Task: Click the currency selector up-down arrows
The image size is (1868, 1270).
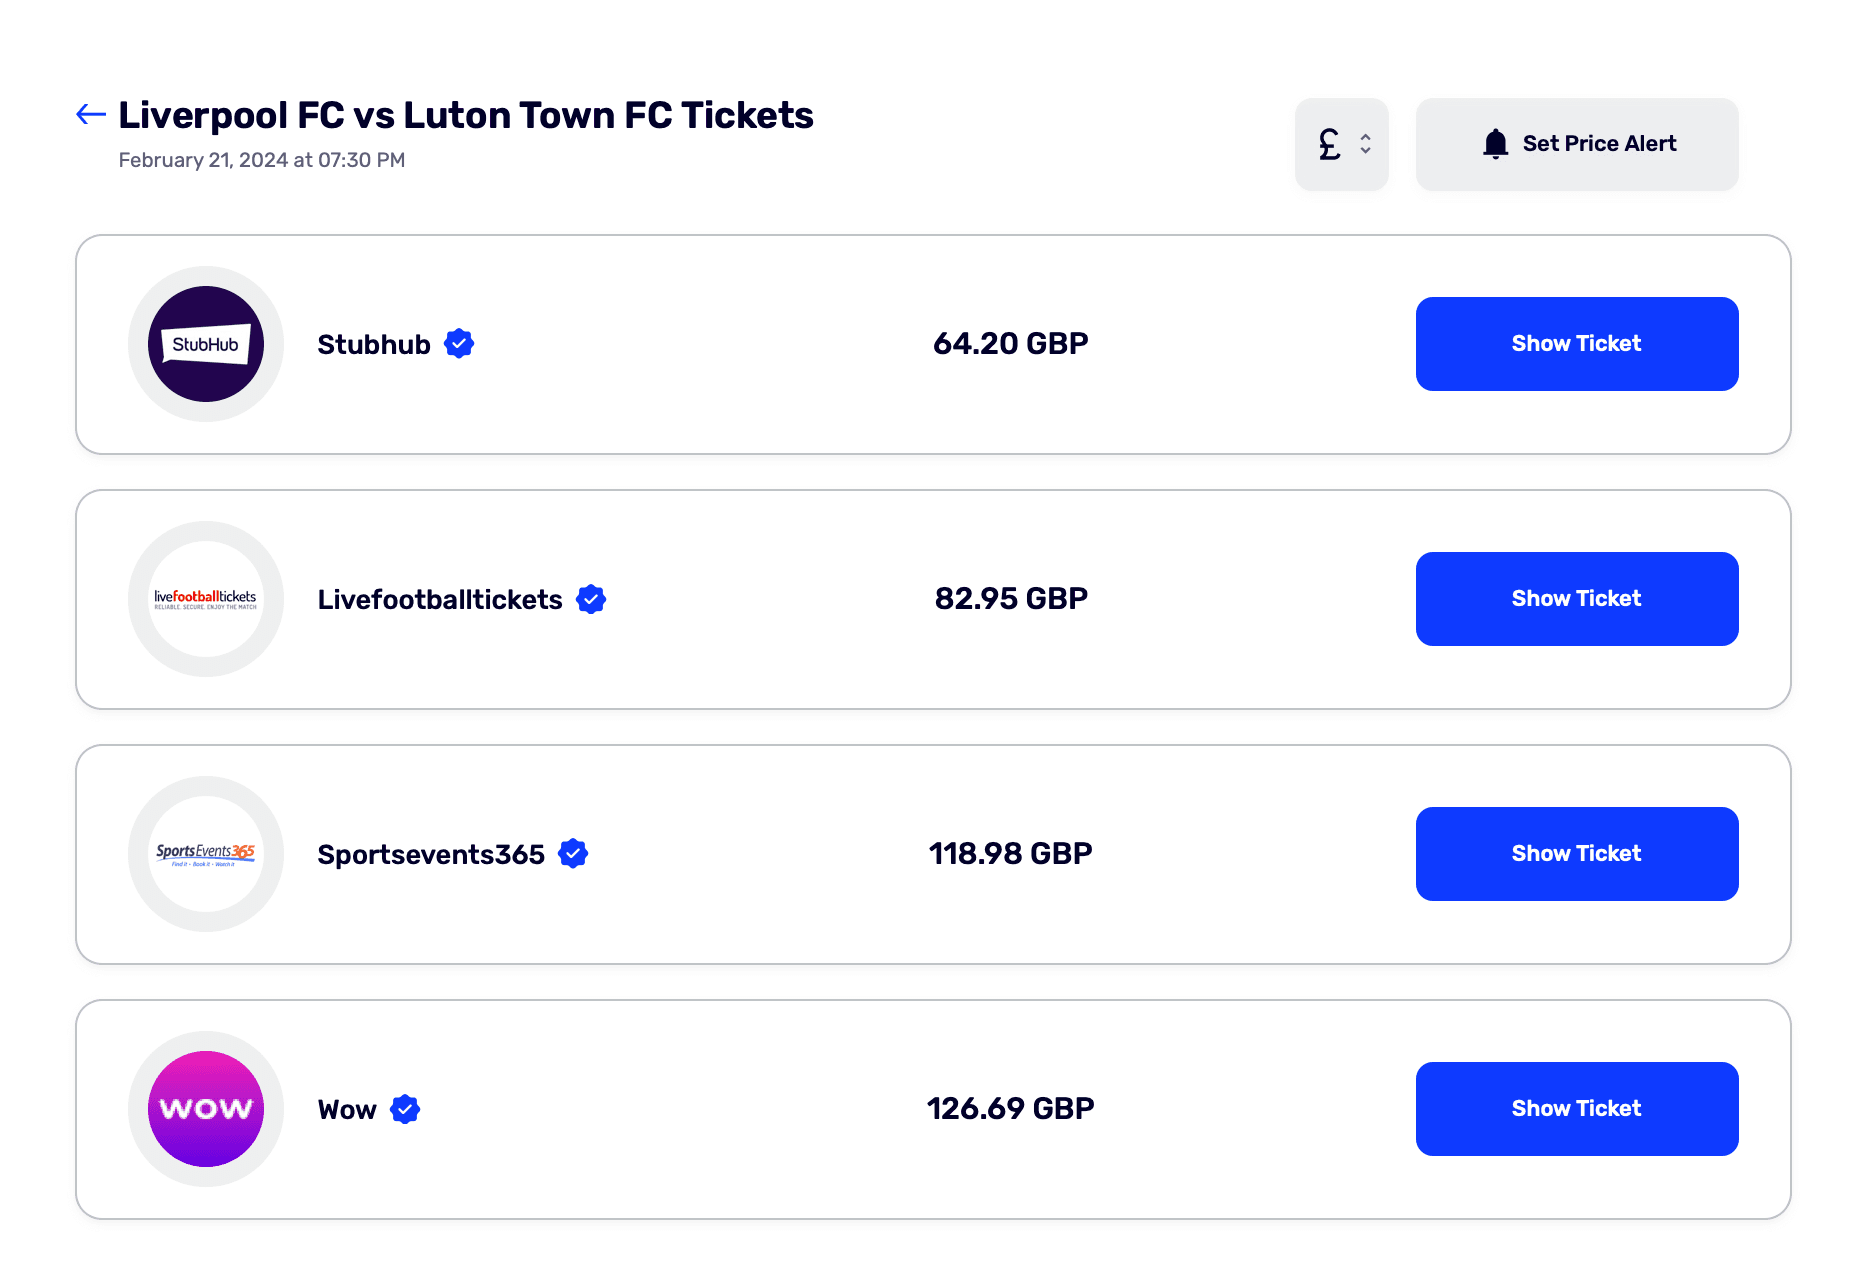Action: pos(1365,144)
